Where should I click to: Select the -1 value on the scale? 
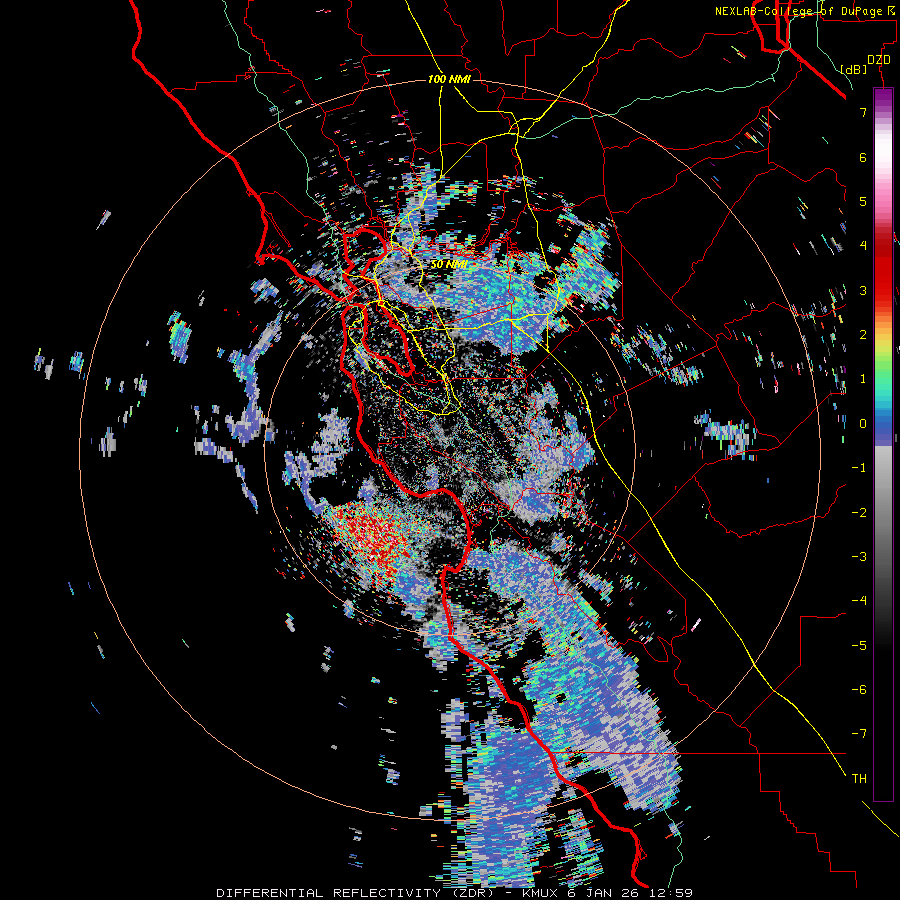click(x=859, y=468)
